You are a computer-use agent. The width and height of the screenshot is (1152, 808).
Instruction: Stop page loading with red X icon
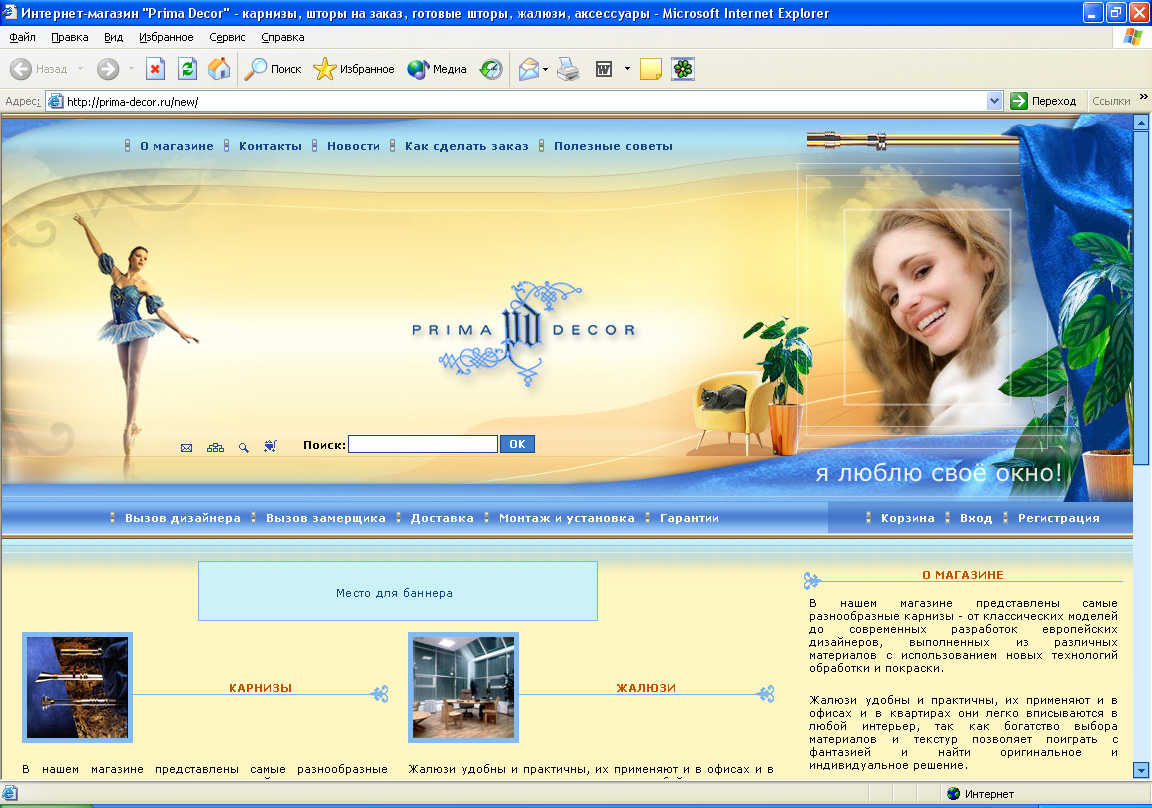point(155,69)
